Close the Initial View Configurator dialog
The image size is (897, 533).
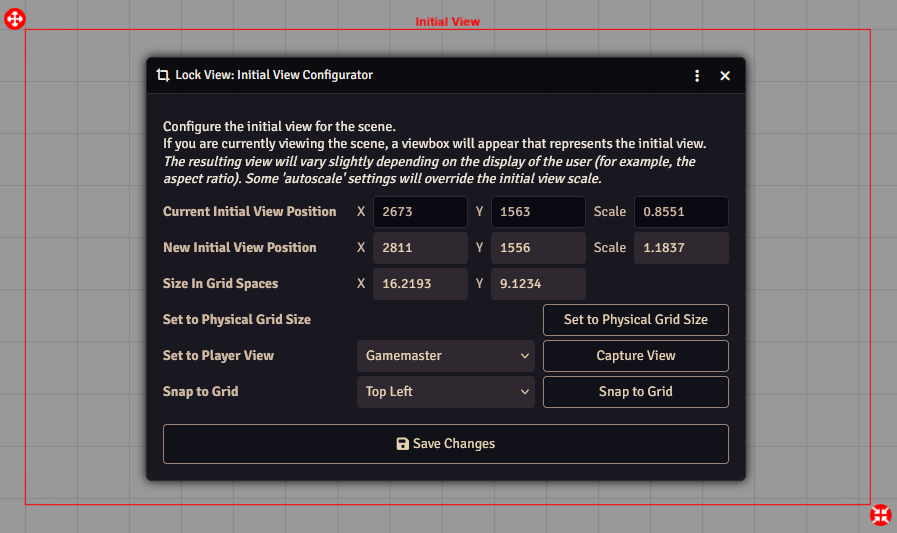[x=725, y=75]
